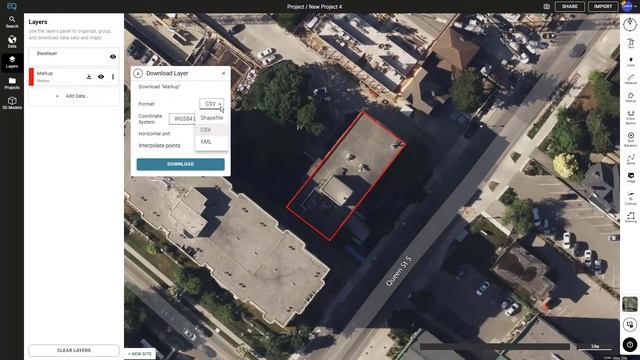
Task: Select the 3D Contour tool
Action: pyautogui.click(x=631, y=198)
